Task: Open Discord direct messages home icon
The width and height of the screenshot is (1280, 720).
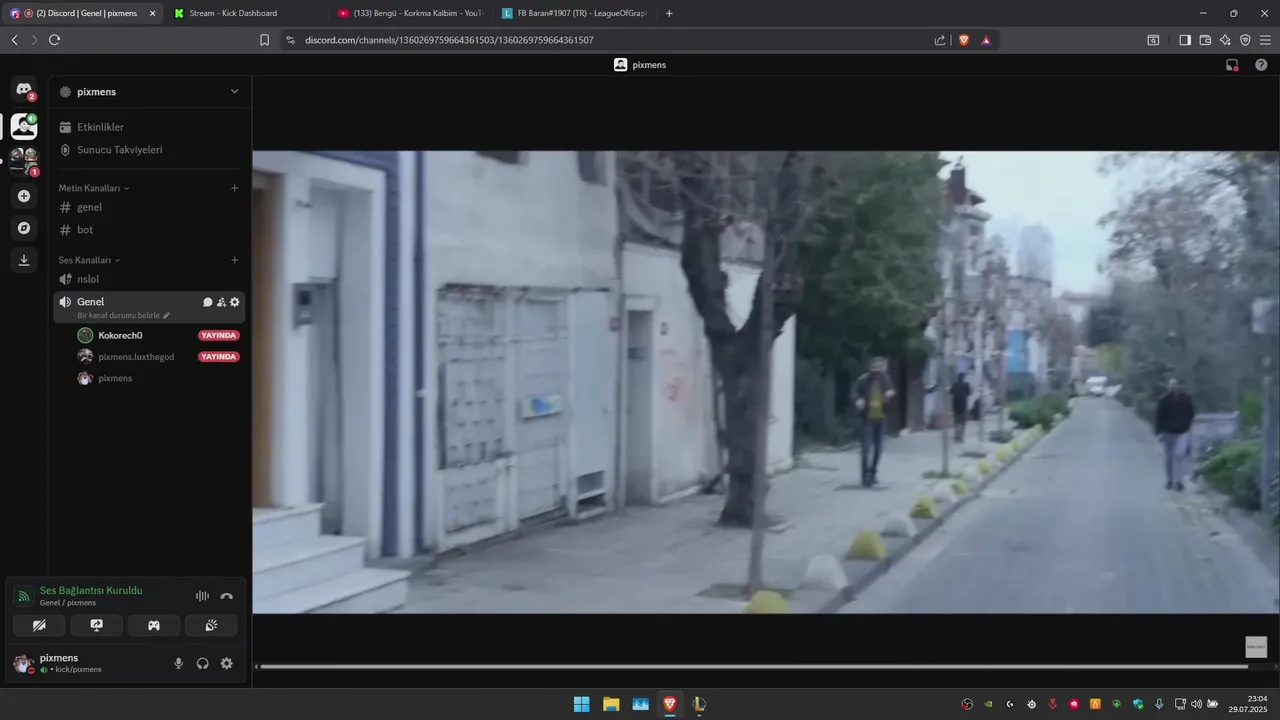Action: pyautogui.click(x=24, y=90)
